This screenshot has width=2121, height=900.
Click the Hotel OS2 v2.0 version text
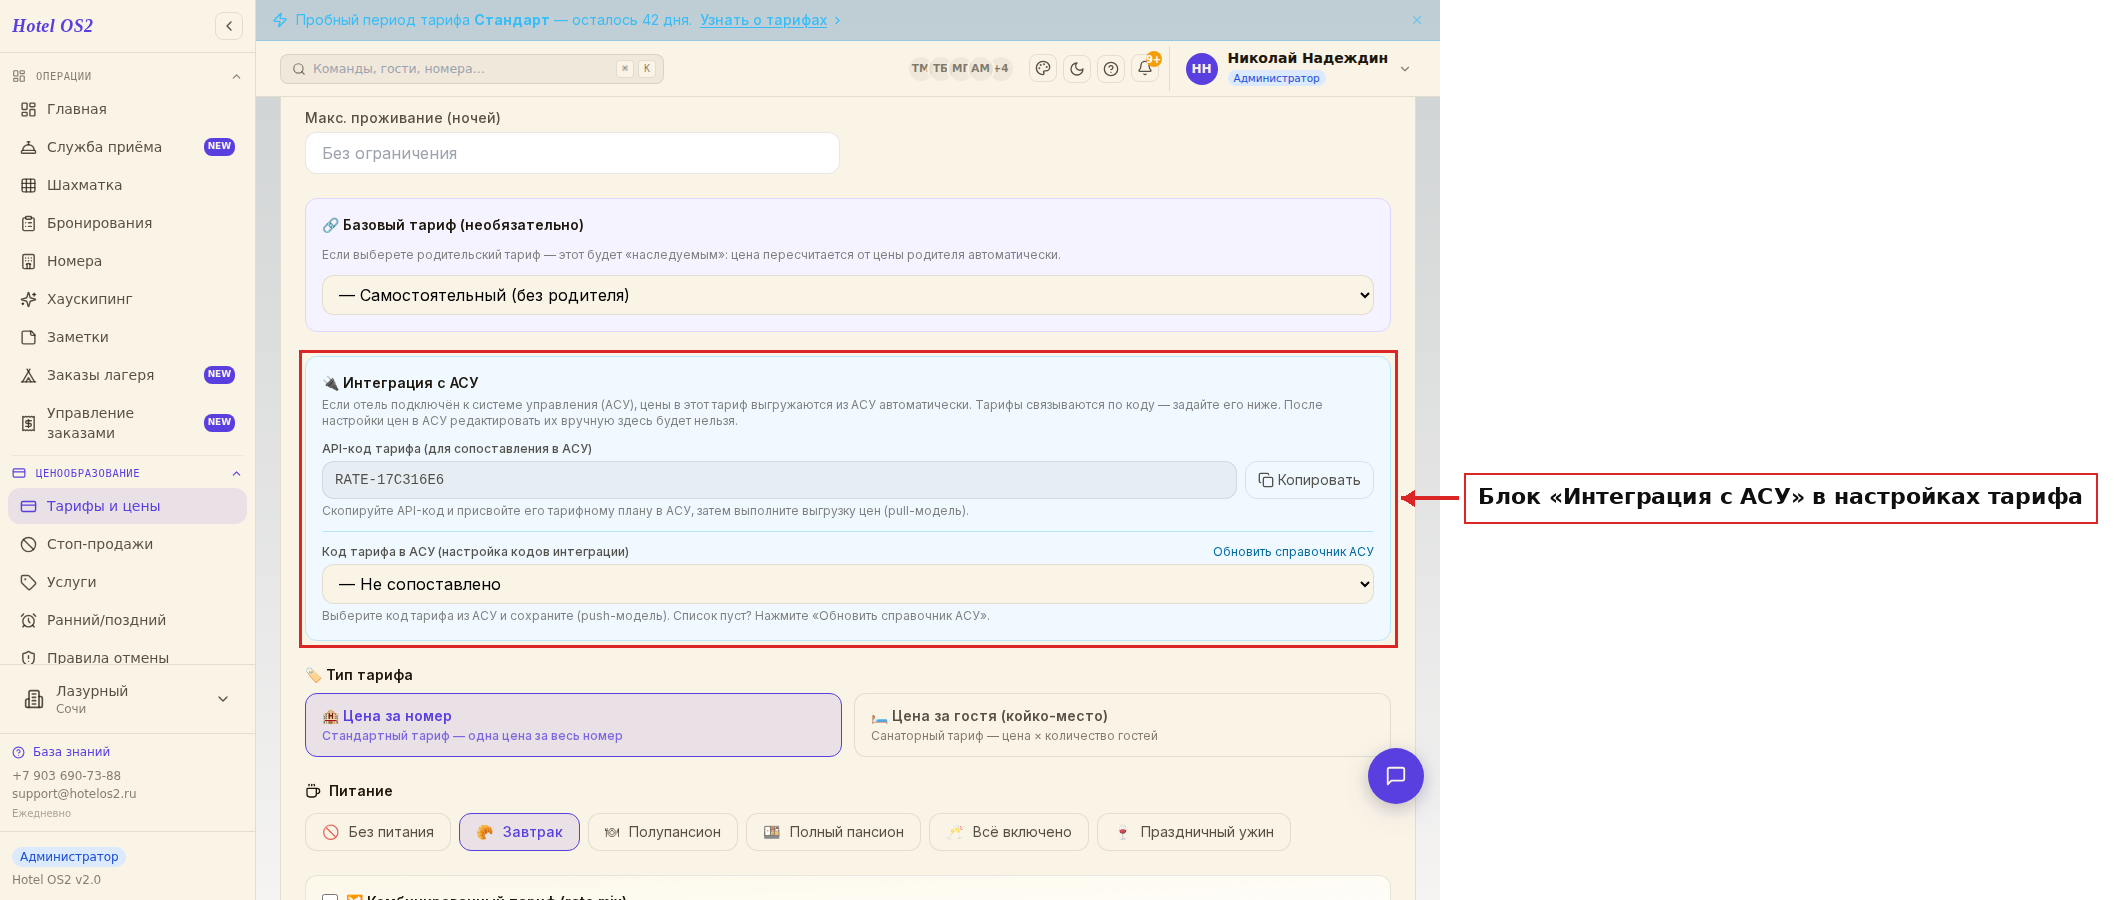tap(56, 880)
